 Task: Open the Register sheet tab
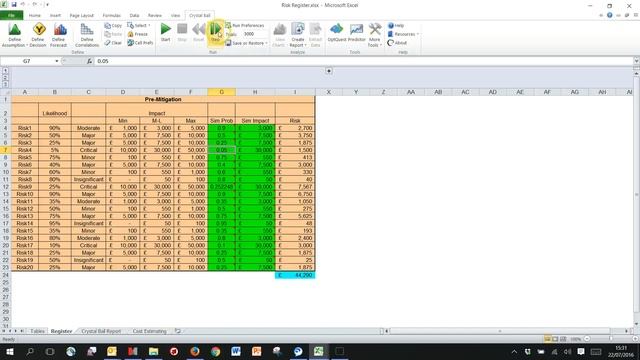[61, 331]
